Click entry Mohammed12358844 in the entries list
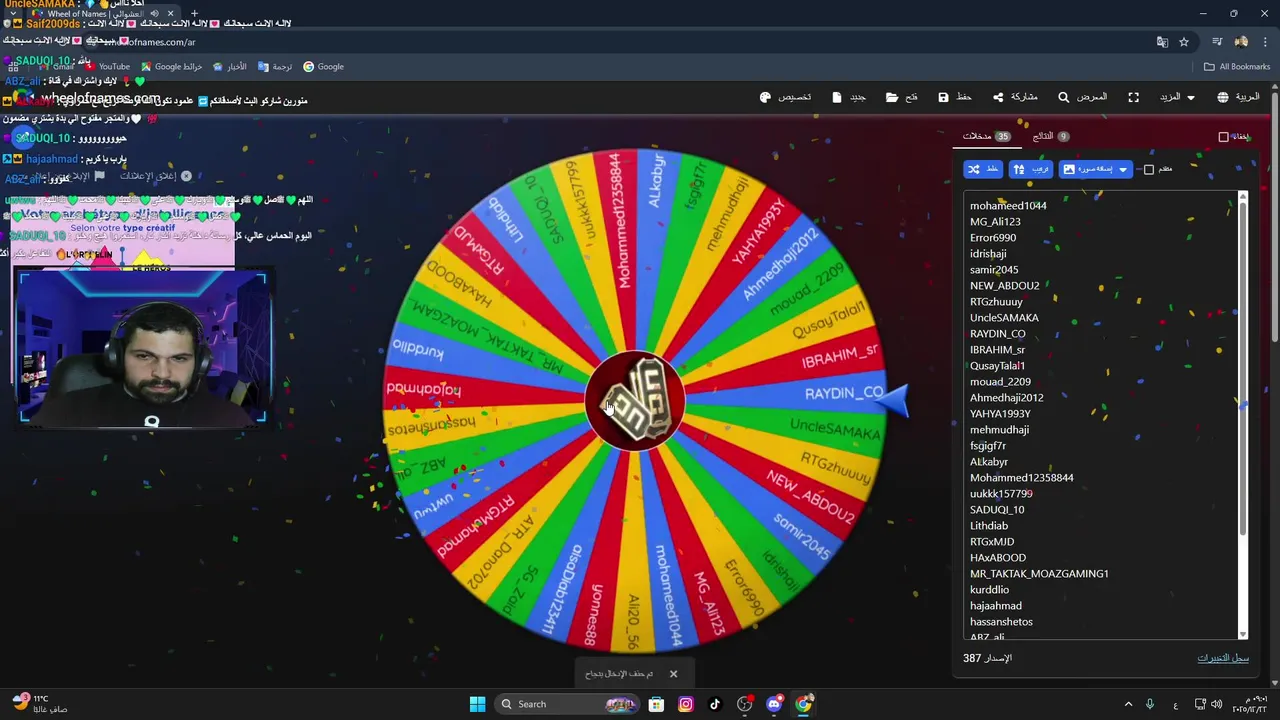The width and height of the screenshot is (1280, 720). pos(1021,478)
